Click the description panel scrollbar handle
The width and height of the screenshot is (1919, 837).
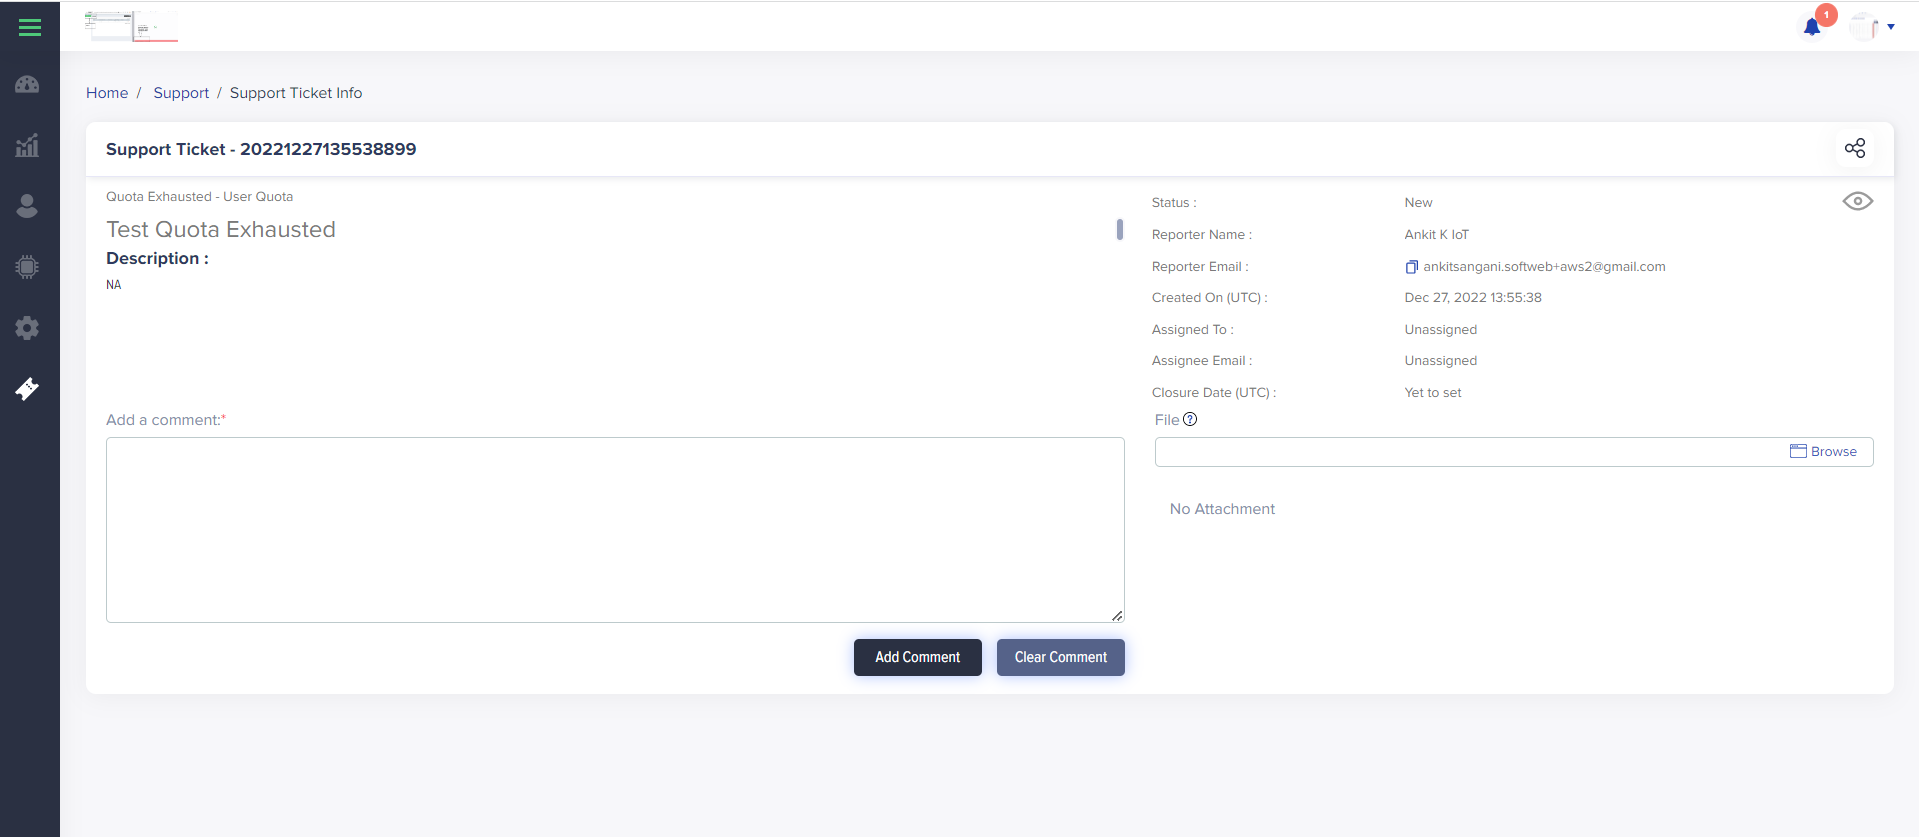(1119, 230)
